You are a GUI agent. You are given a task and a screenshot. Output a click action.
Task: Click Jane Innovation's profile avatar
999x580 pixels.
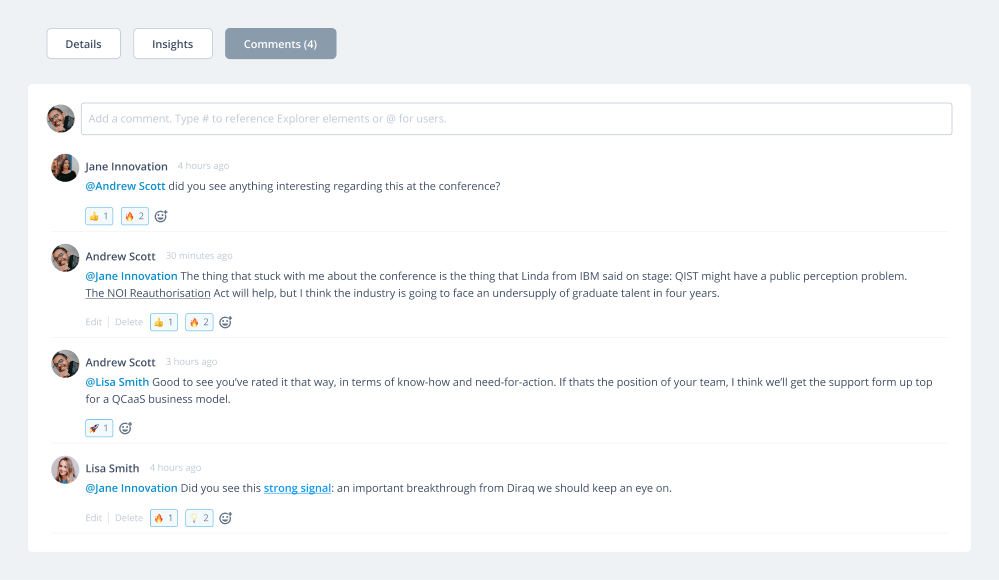point(65,168)
